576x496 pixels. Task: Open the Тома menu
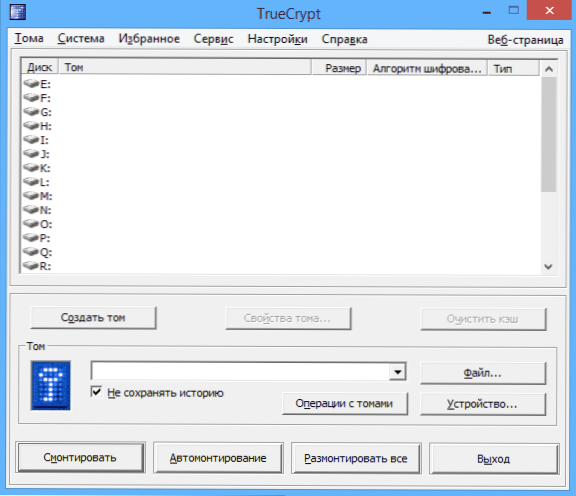point(29,38)
